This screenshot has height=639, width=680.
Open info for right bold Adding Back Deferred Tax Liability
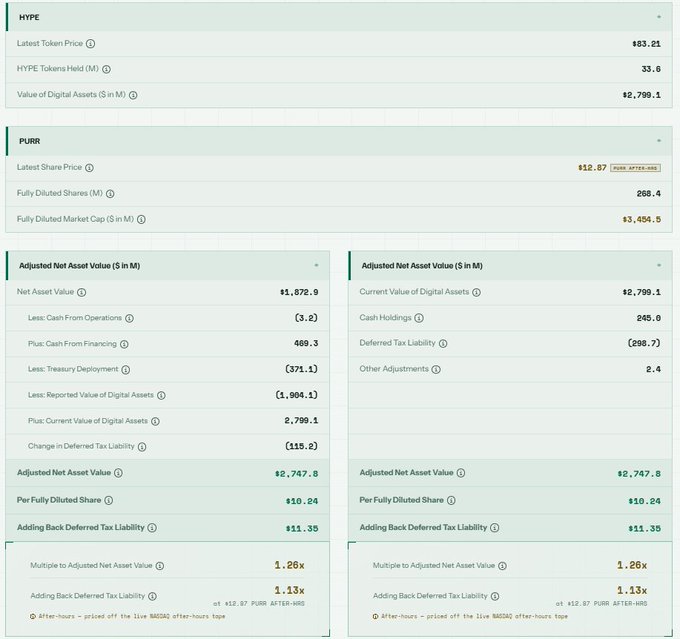click(494, 528)
